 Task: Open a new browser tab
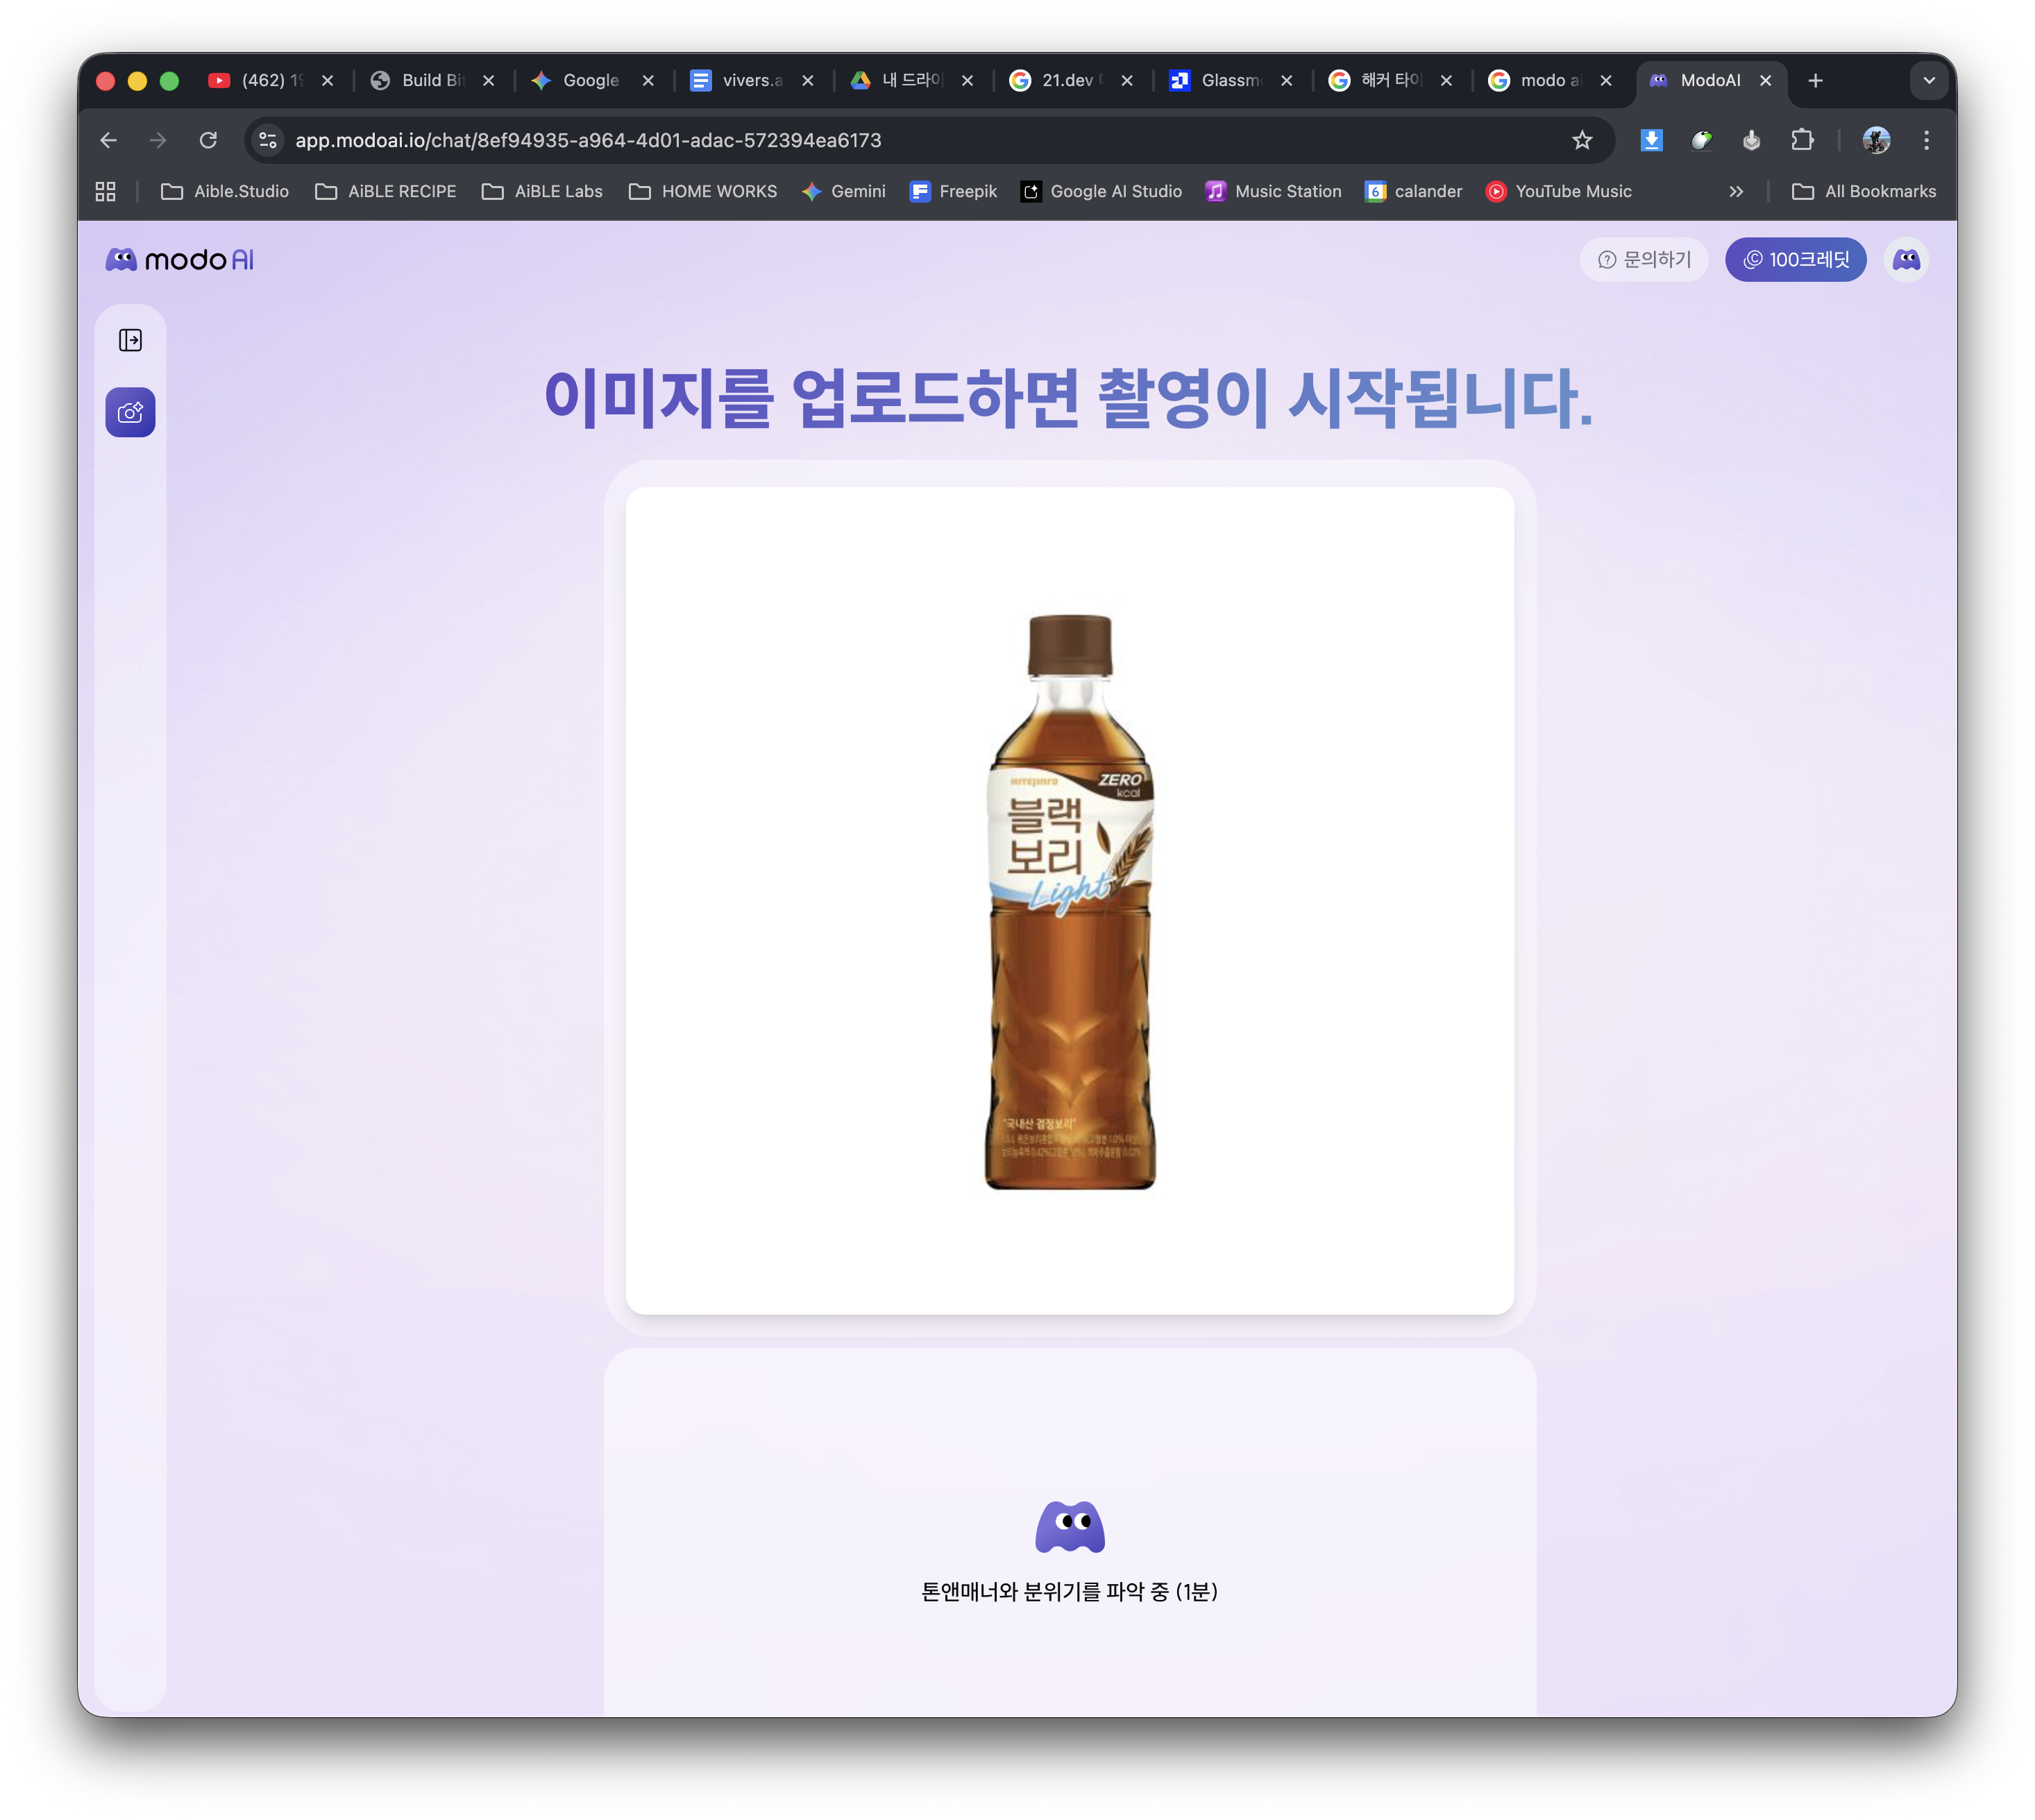(x=1815, y=80)
